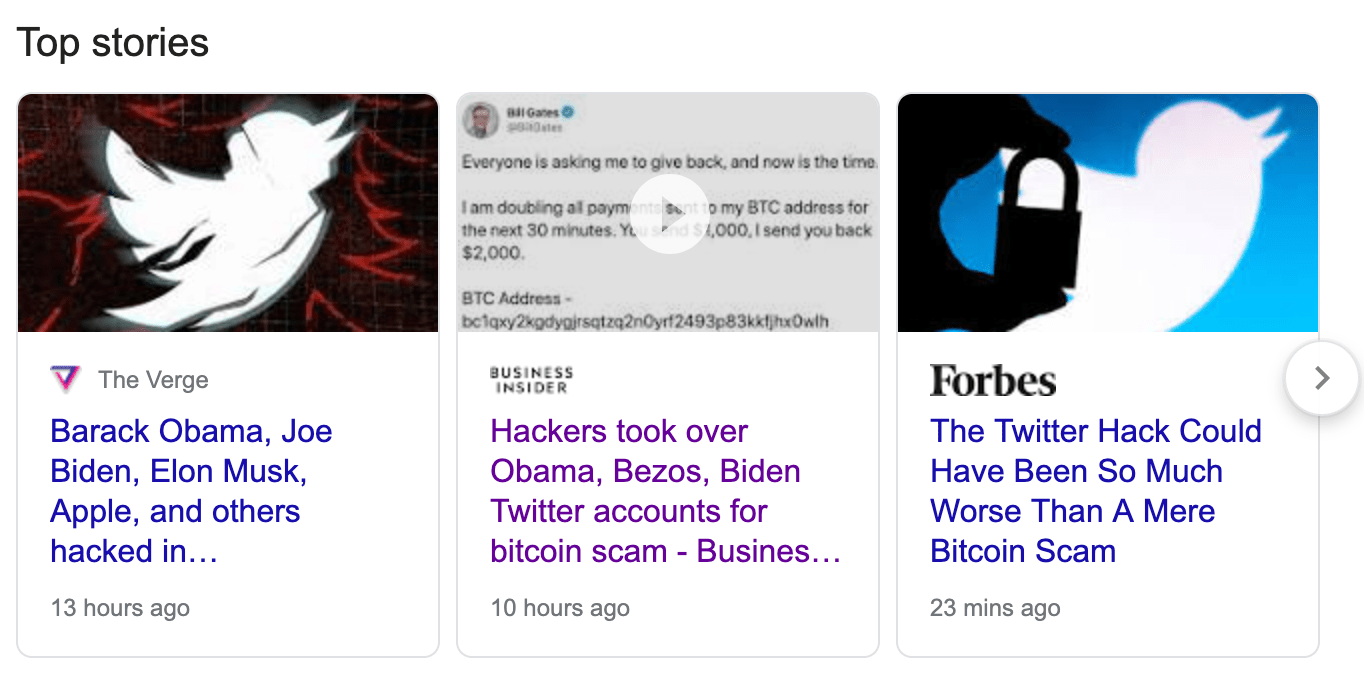Click the '23 mins ago' timestamp
The width and height of the screenshot is (1364, 674).
pyautogui.click(x=995, y=607)
